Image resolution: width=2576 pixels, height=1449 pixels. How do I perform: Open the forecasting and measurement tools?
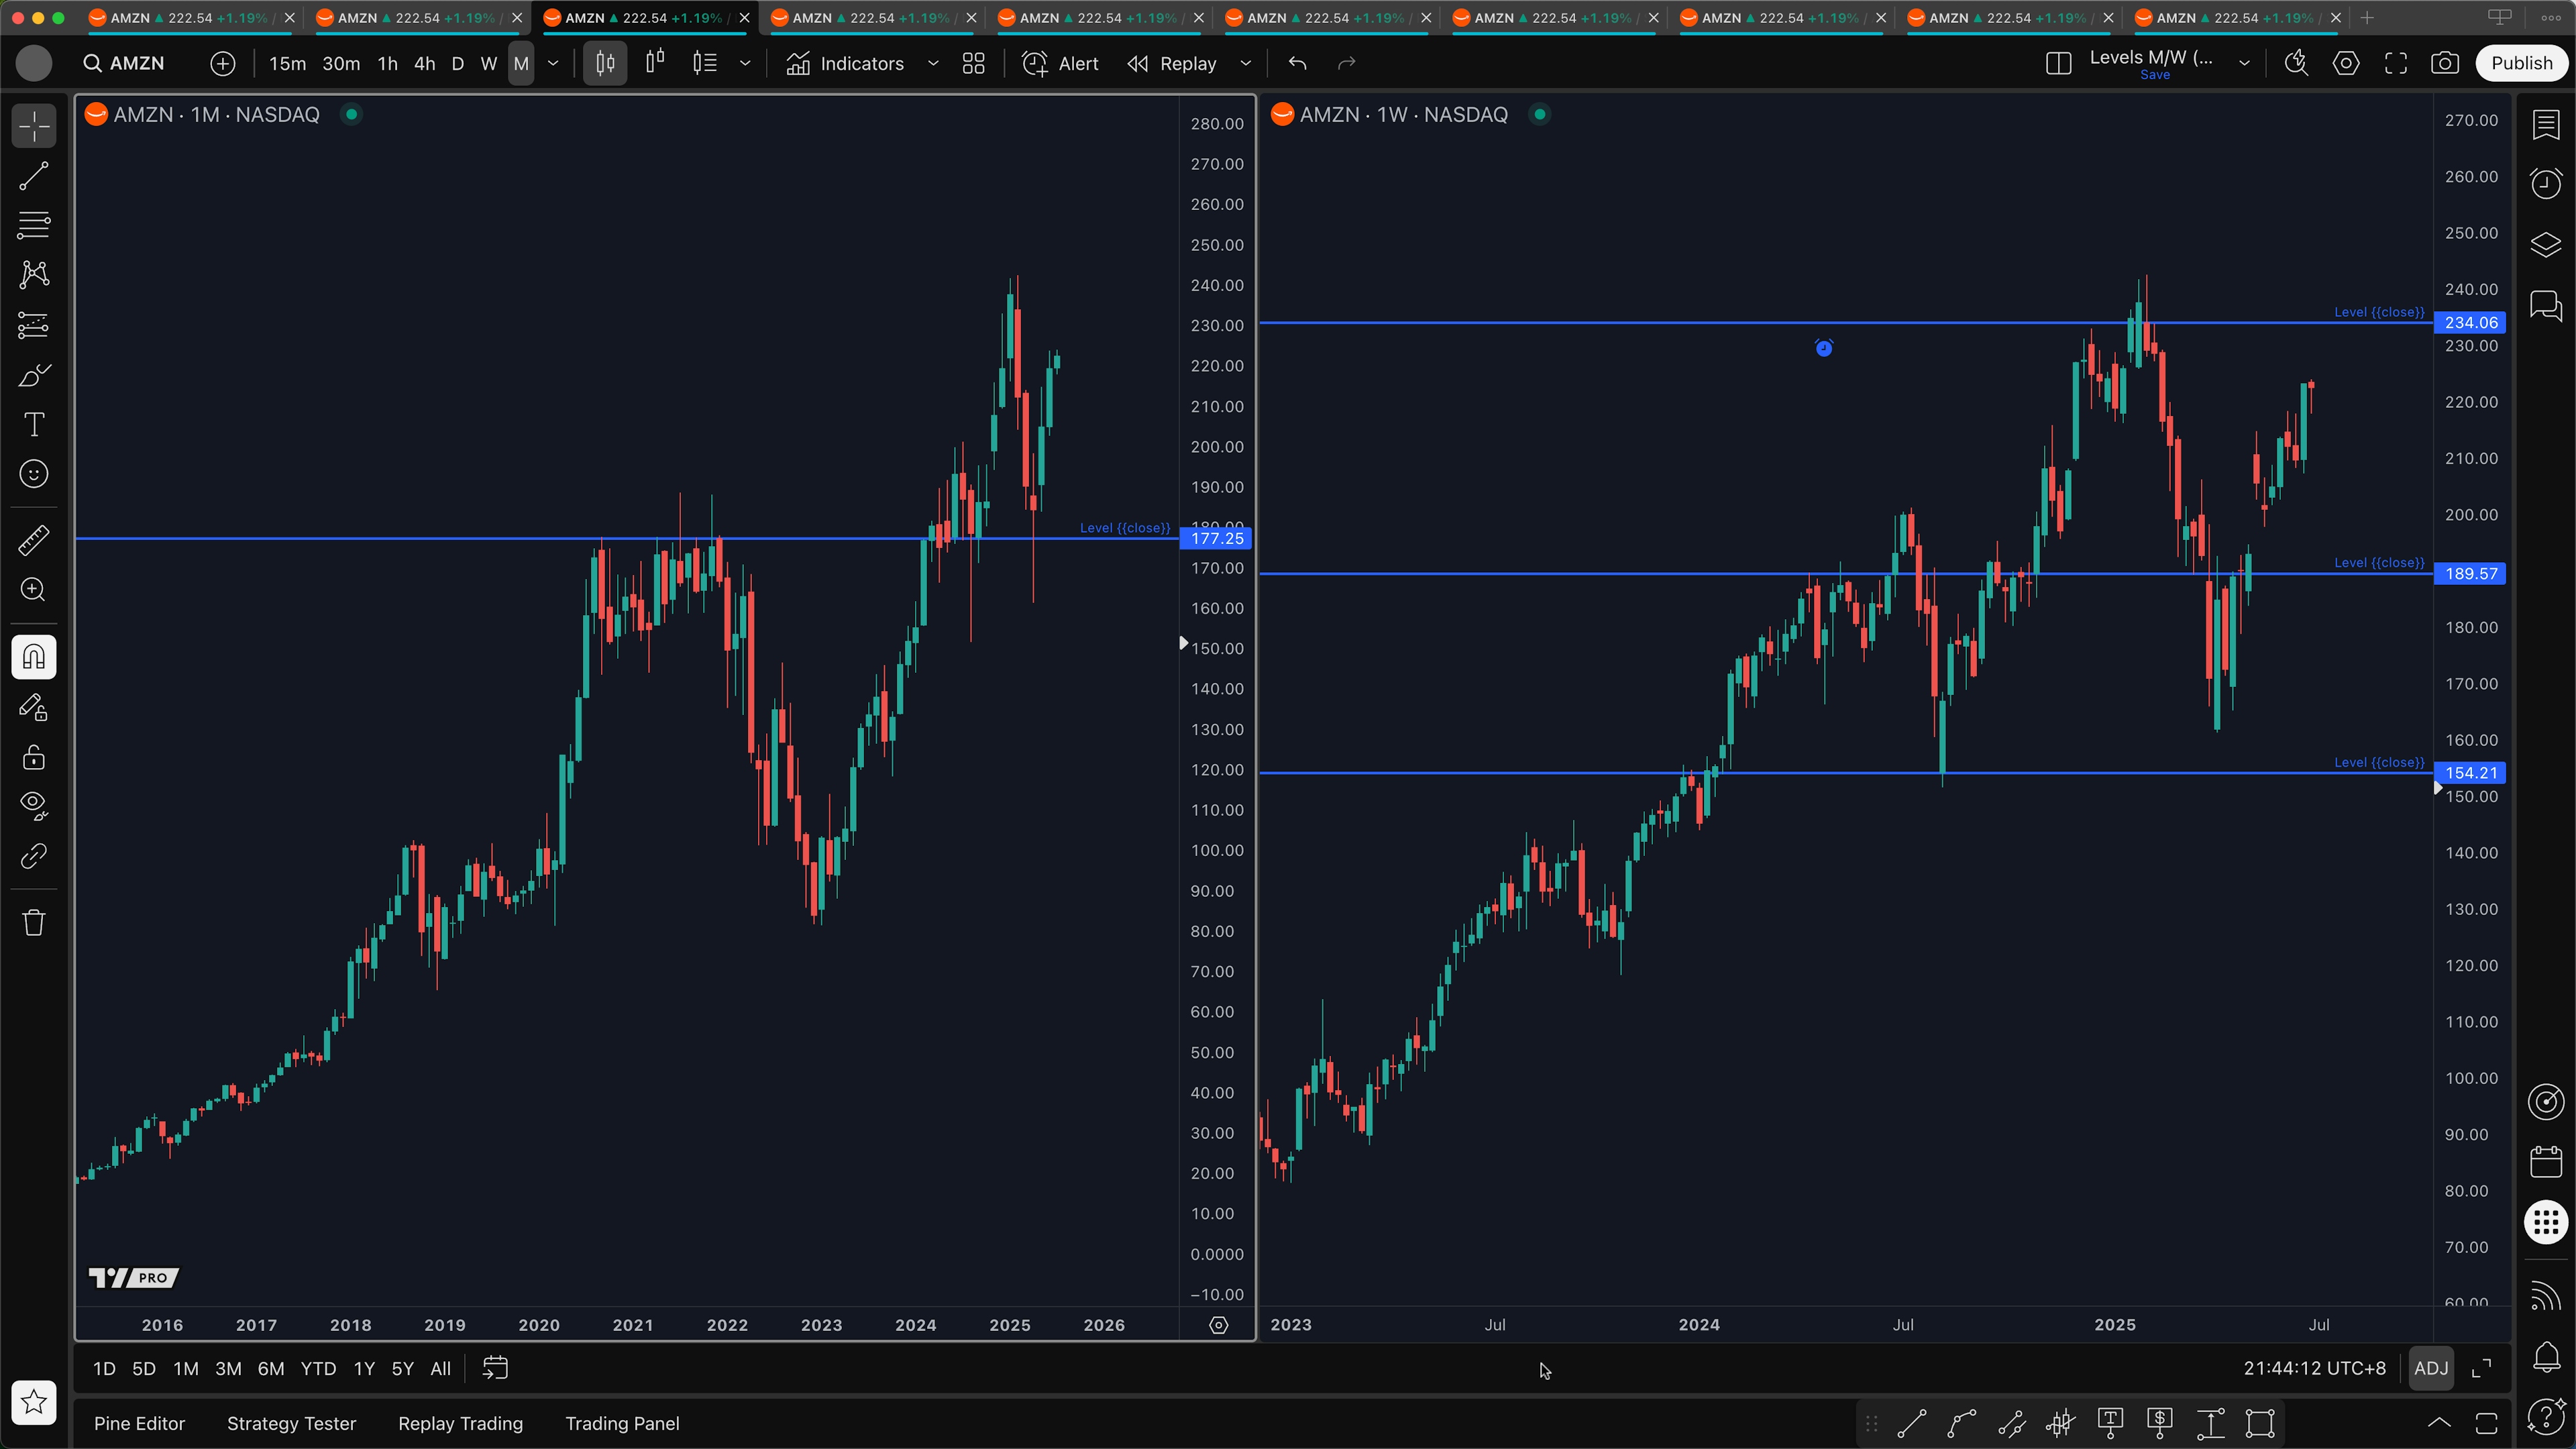[x=34, y=325]
